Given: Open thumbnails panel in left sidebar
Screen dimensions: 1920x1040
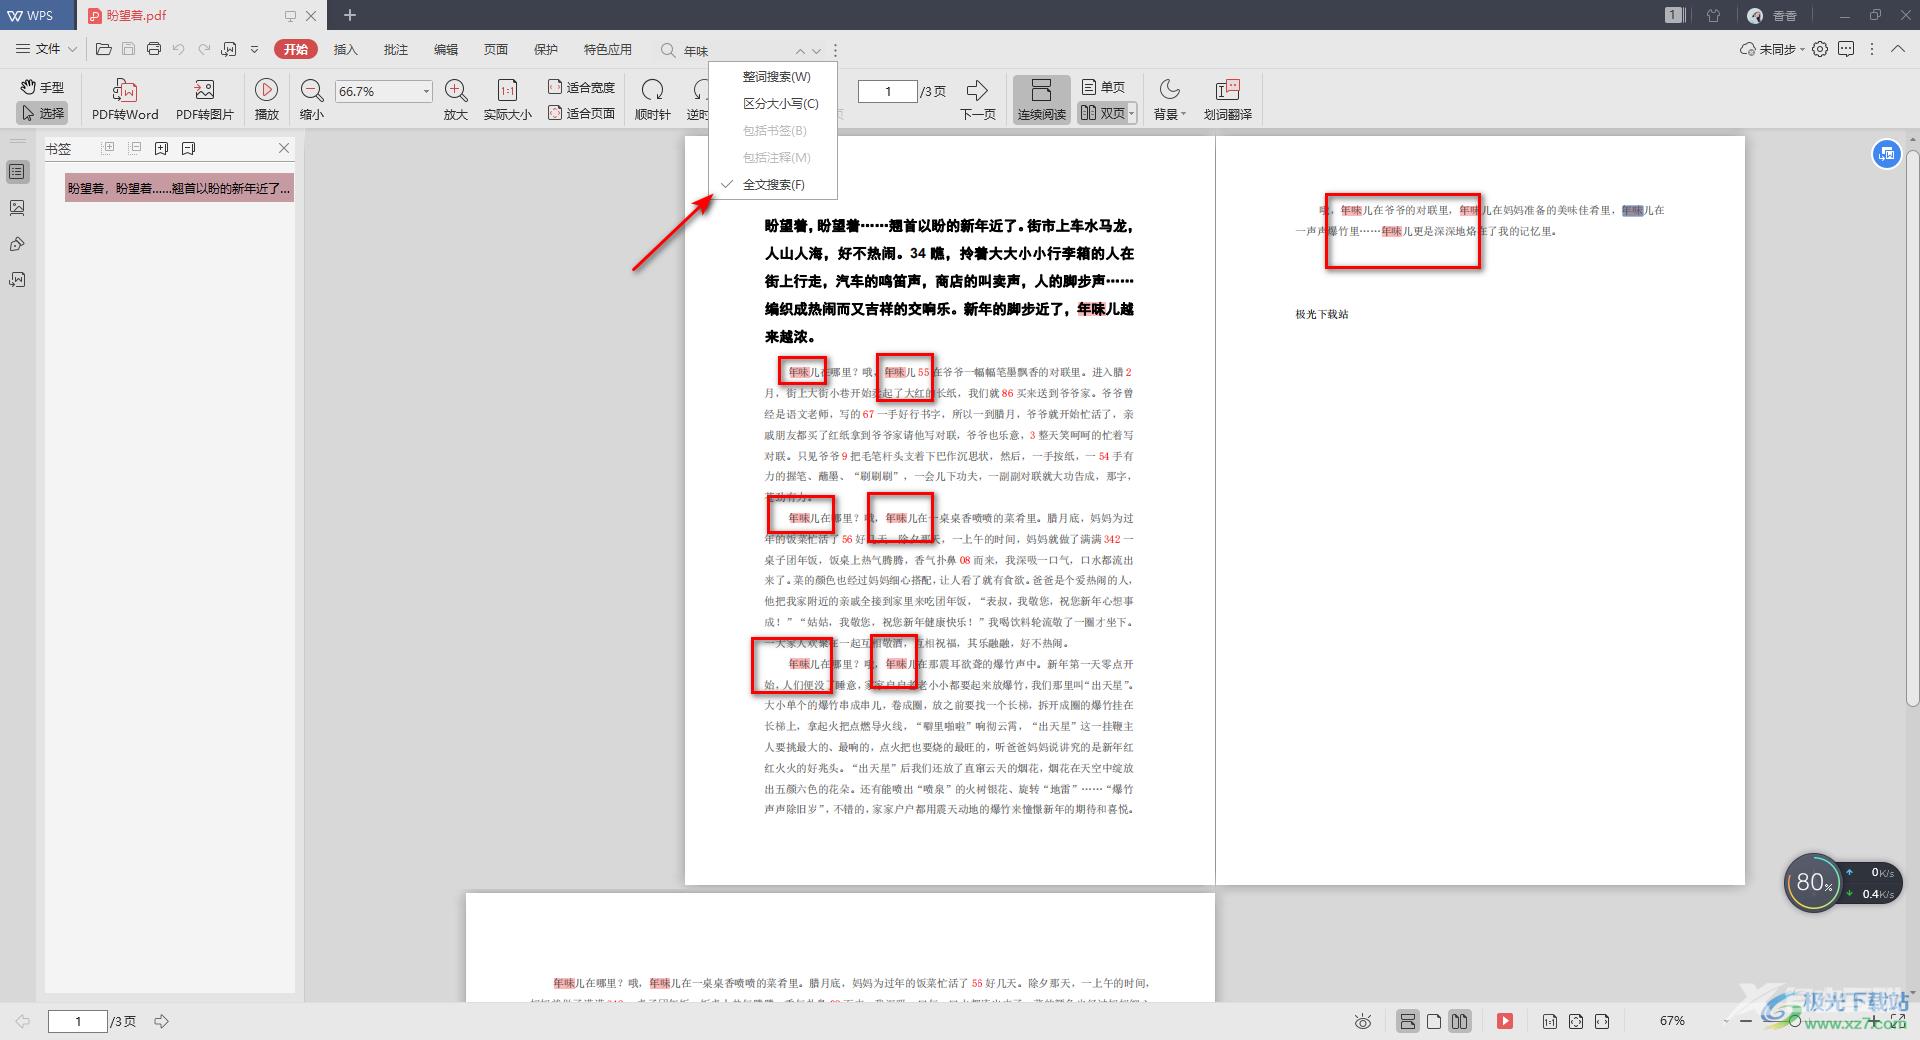Looking at the screenshot, I should [17, 208].
